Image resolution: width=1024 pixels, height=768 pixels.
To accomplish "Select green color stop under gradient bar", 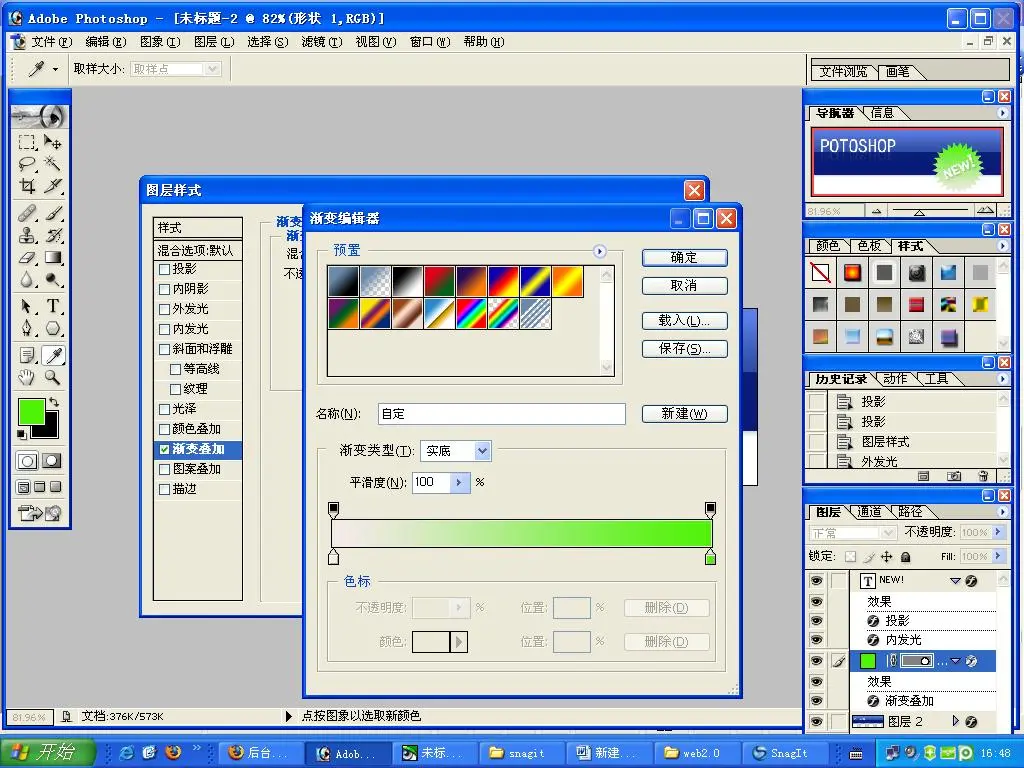I will [711, 557].
